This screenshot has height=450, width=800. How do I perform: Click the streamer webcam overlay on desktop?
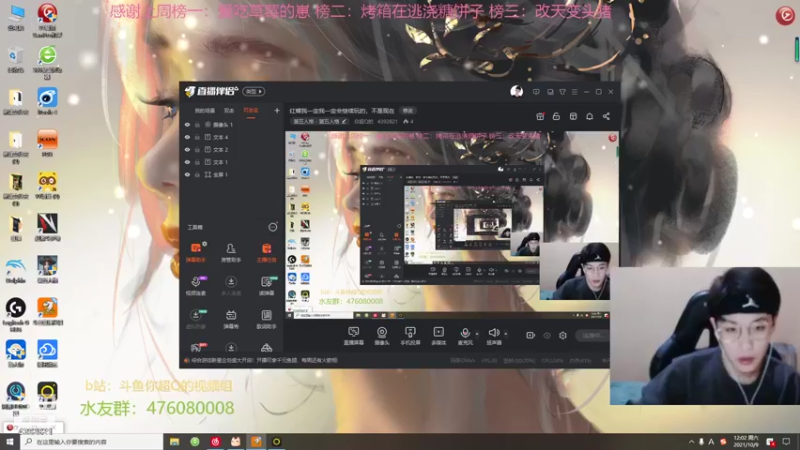(x=705, y=336)
